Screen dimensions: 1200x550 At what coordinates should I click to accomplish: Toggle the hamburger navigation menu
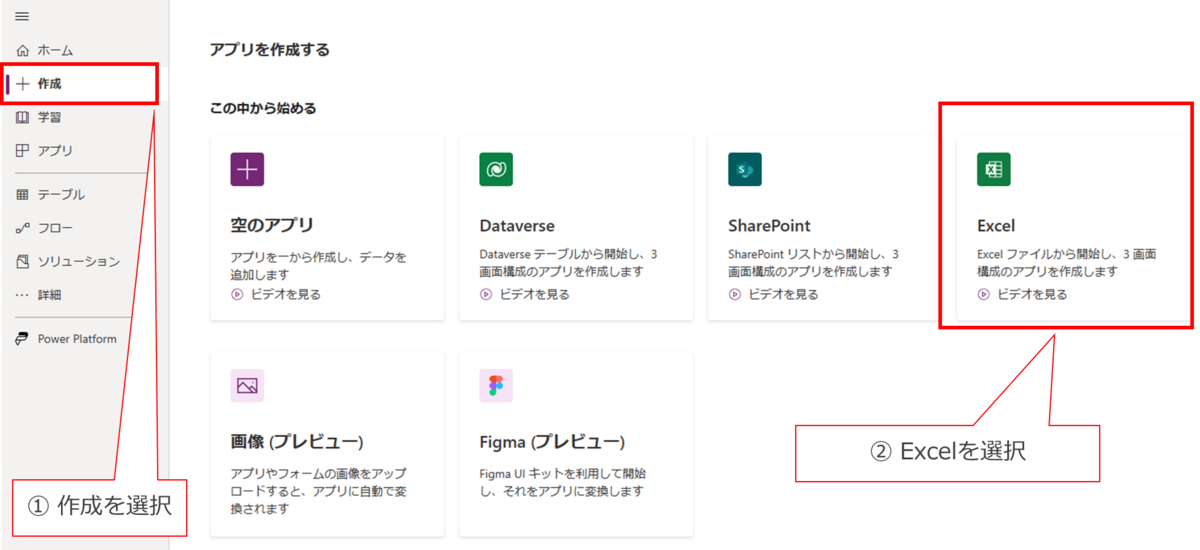[x=23, y=17]
